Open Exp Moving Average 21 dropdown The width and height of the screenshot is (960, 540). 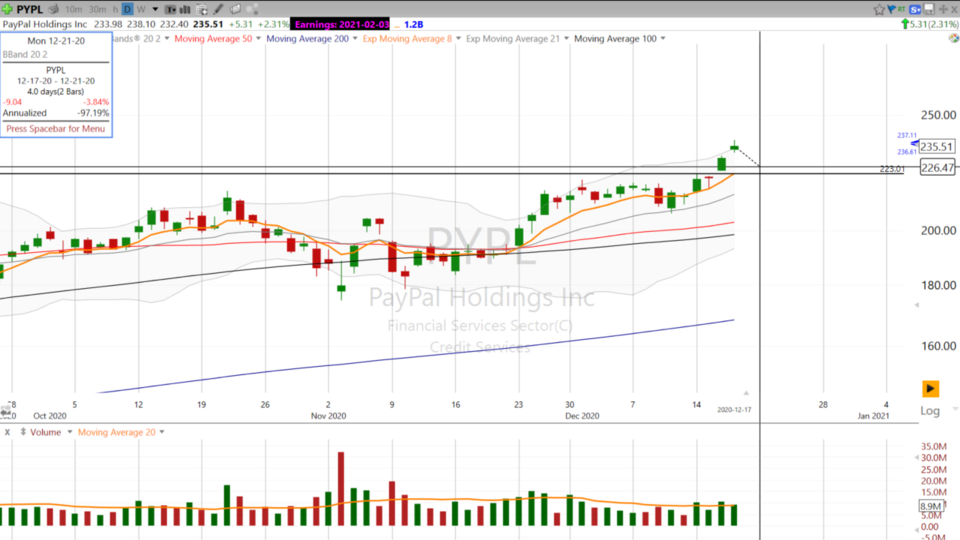566,39
